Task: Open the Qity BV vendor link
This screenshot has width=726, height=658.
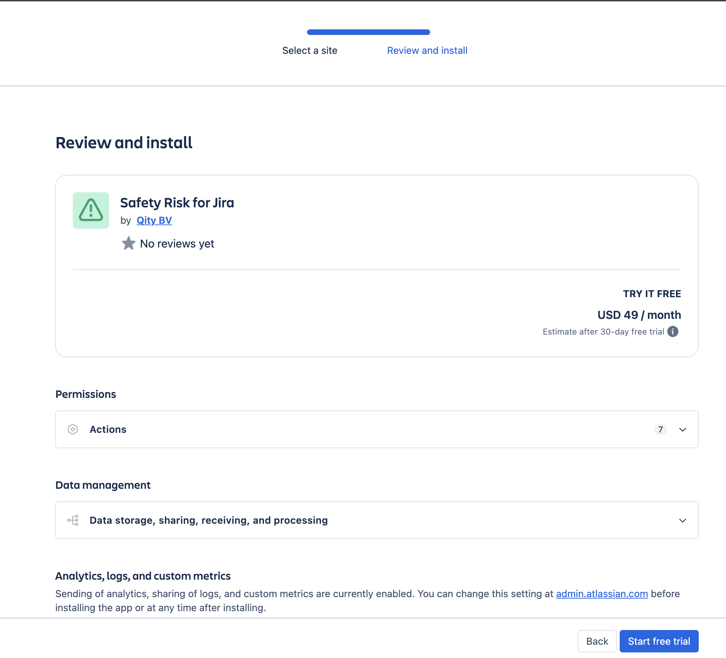Action: [x=154, y=220]
